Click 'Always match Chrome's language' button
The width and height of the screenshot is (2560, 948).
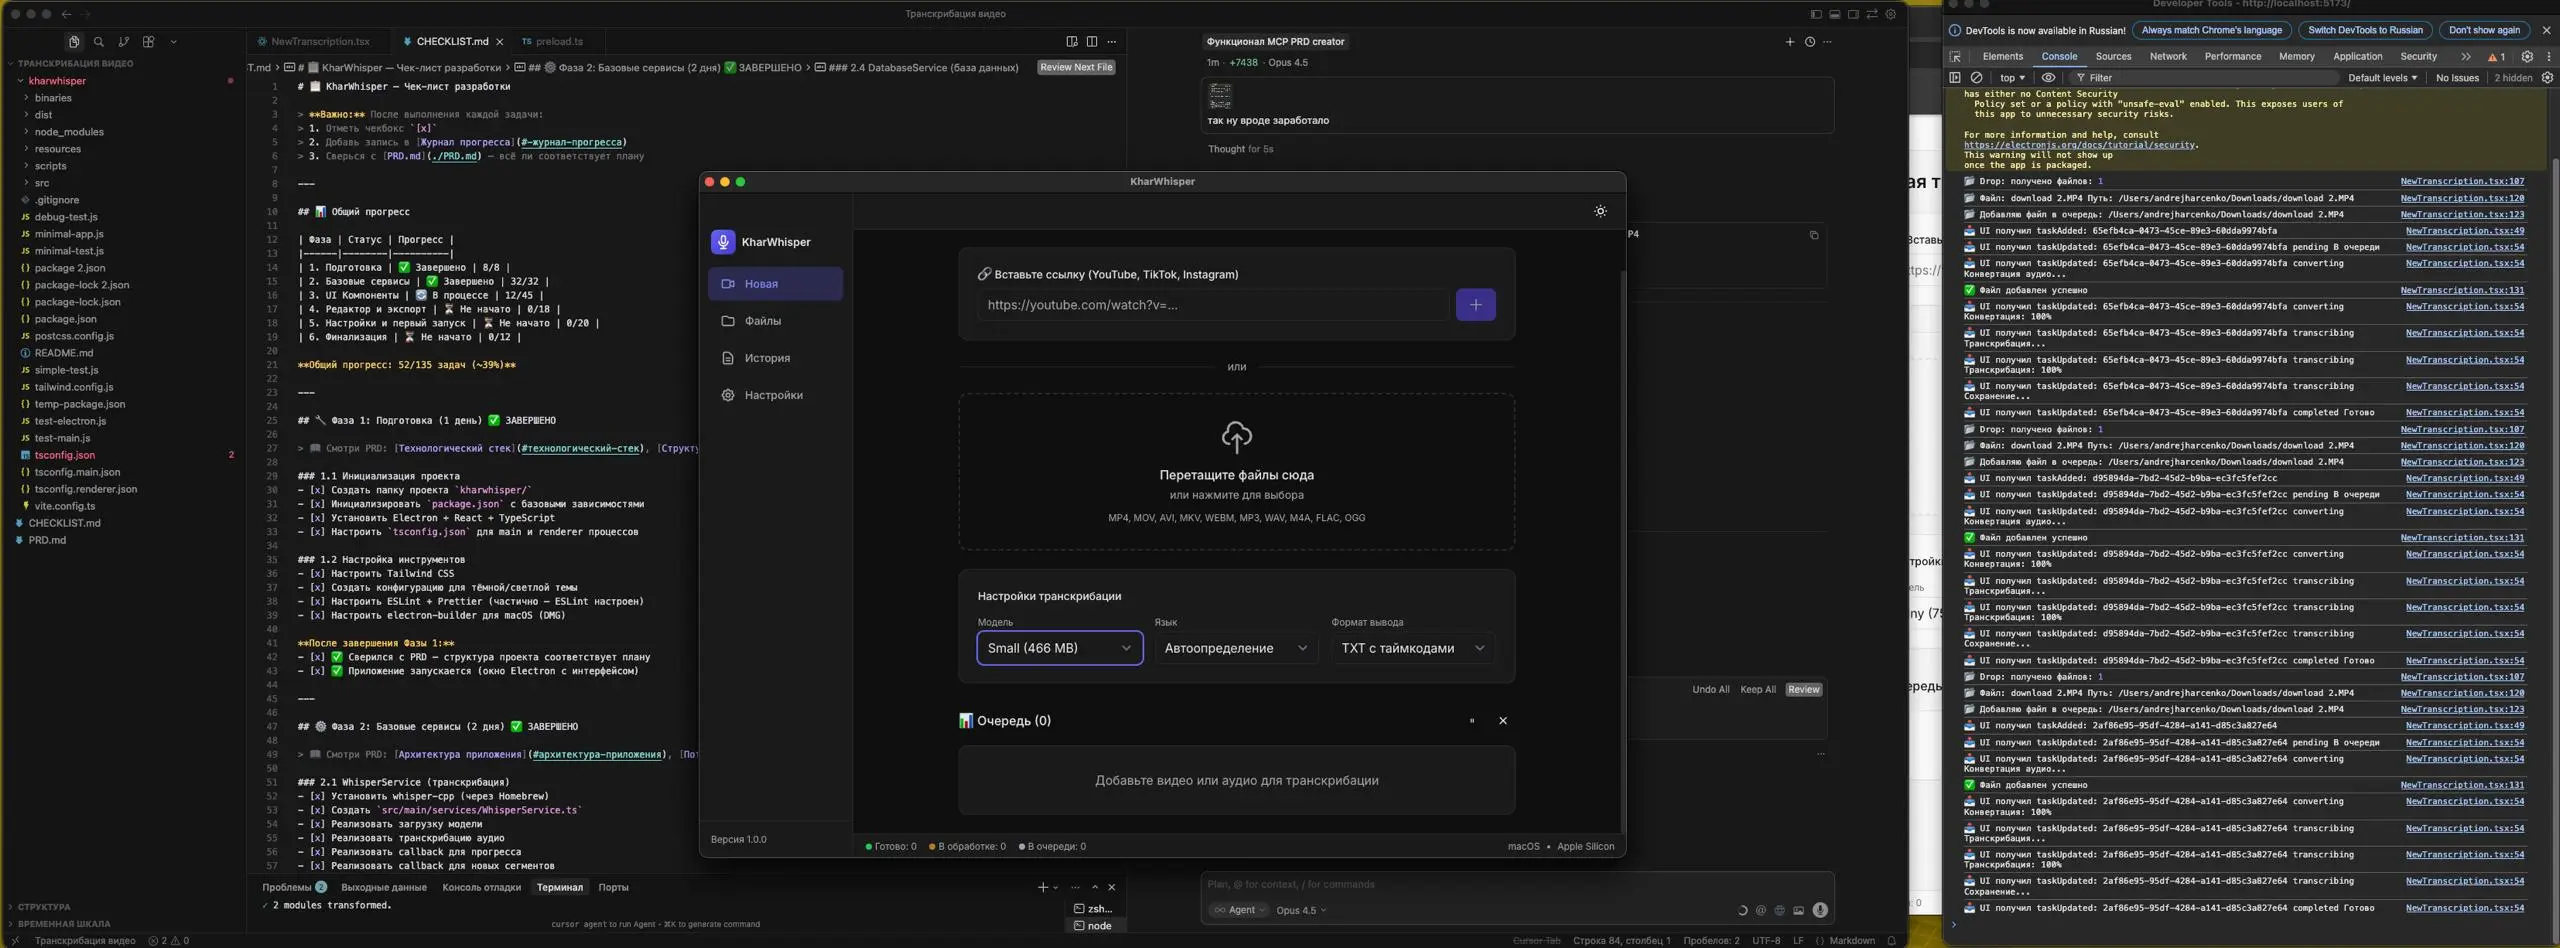(2212, 31)
